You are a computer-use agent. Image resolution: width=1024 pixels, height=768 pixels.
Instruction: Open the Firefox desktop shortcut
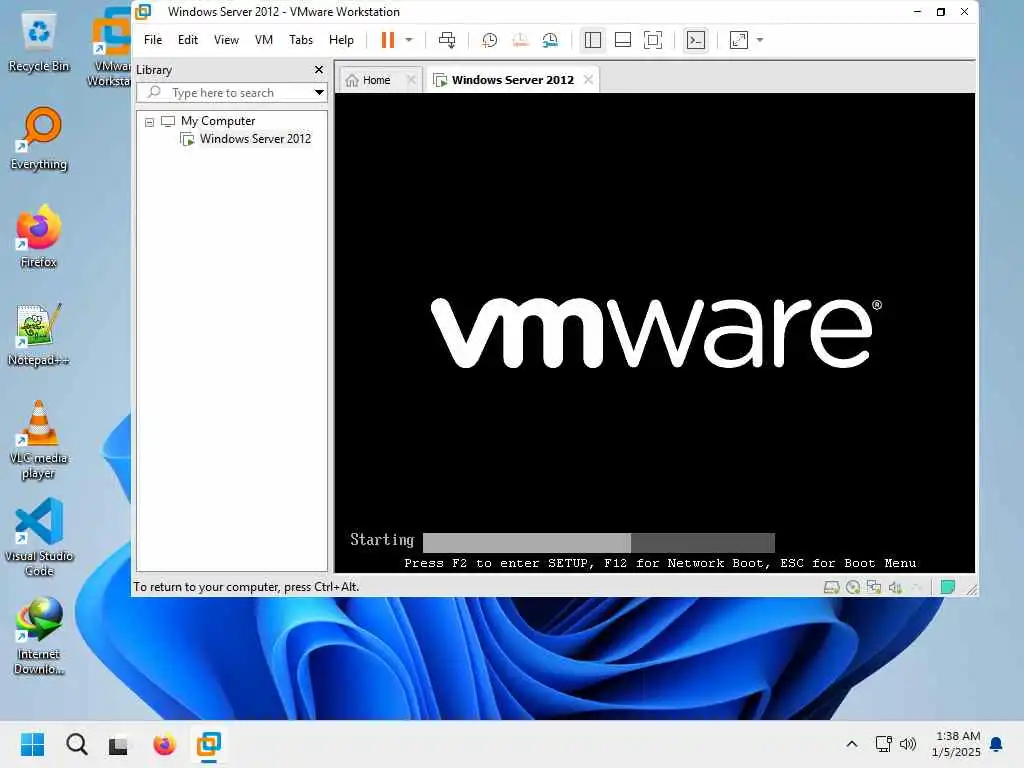39,237
